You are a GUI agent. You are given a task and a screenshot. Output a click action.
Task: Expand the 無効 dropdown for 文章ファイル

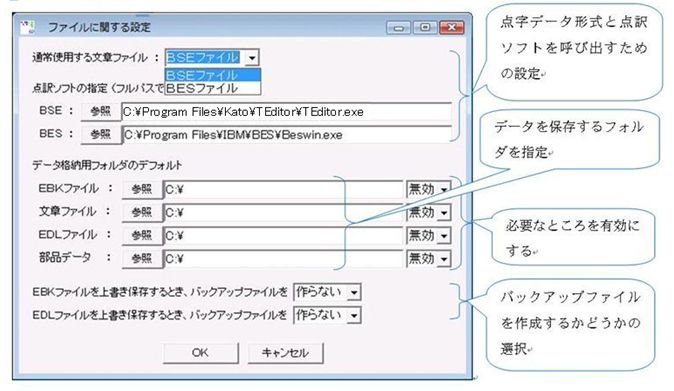click(444, 213)
